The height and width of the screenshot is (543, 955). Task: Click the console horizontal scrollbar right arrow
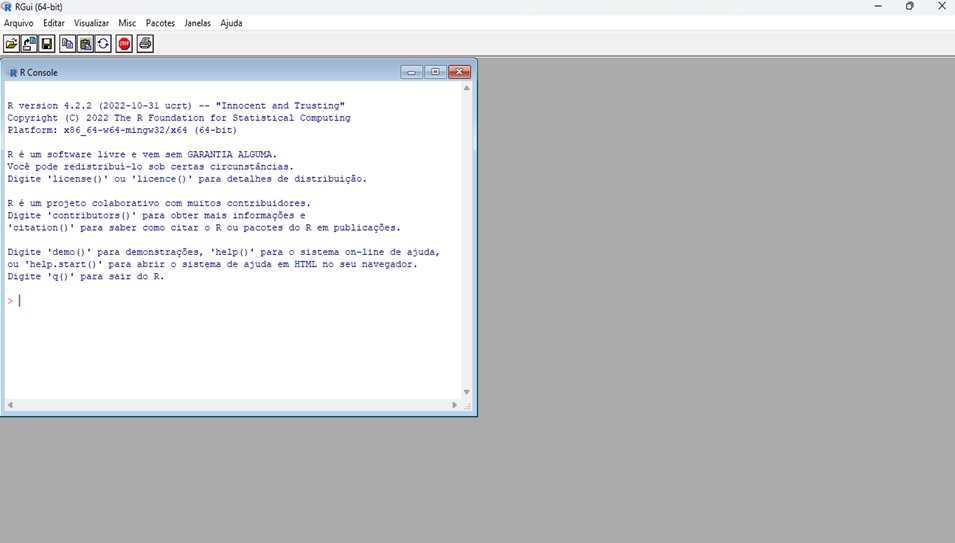click(454, 405)
